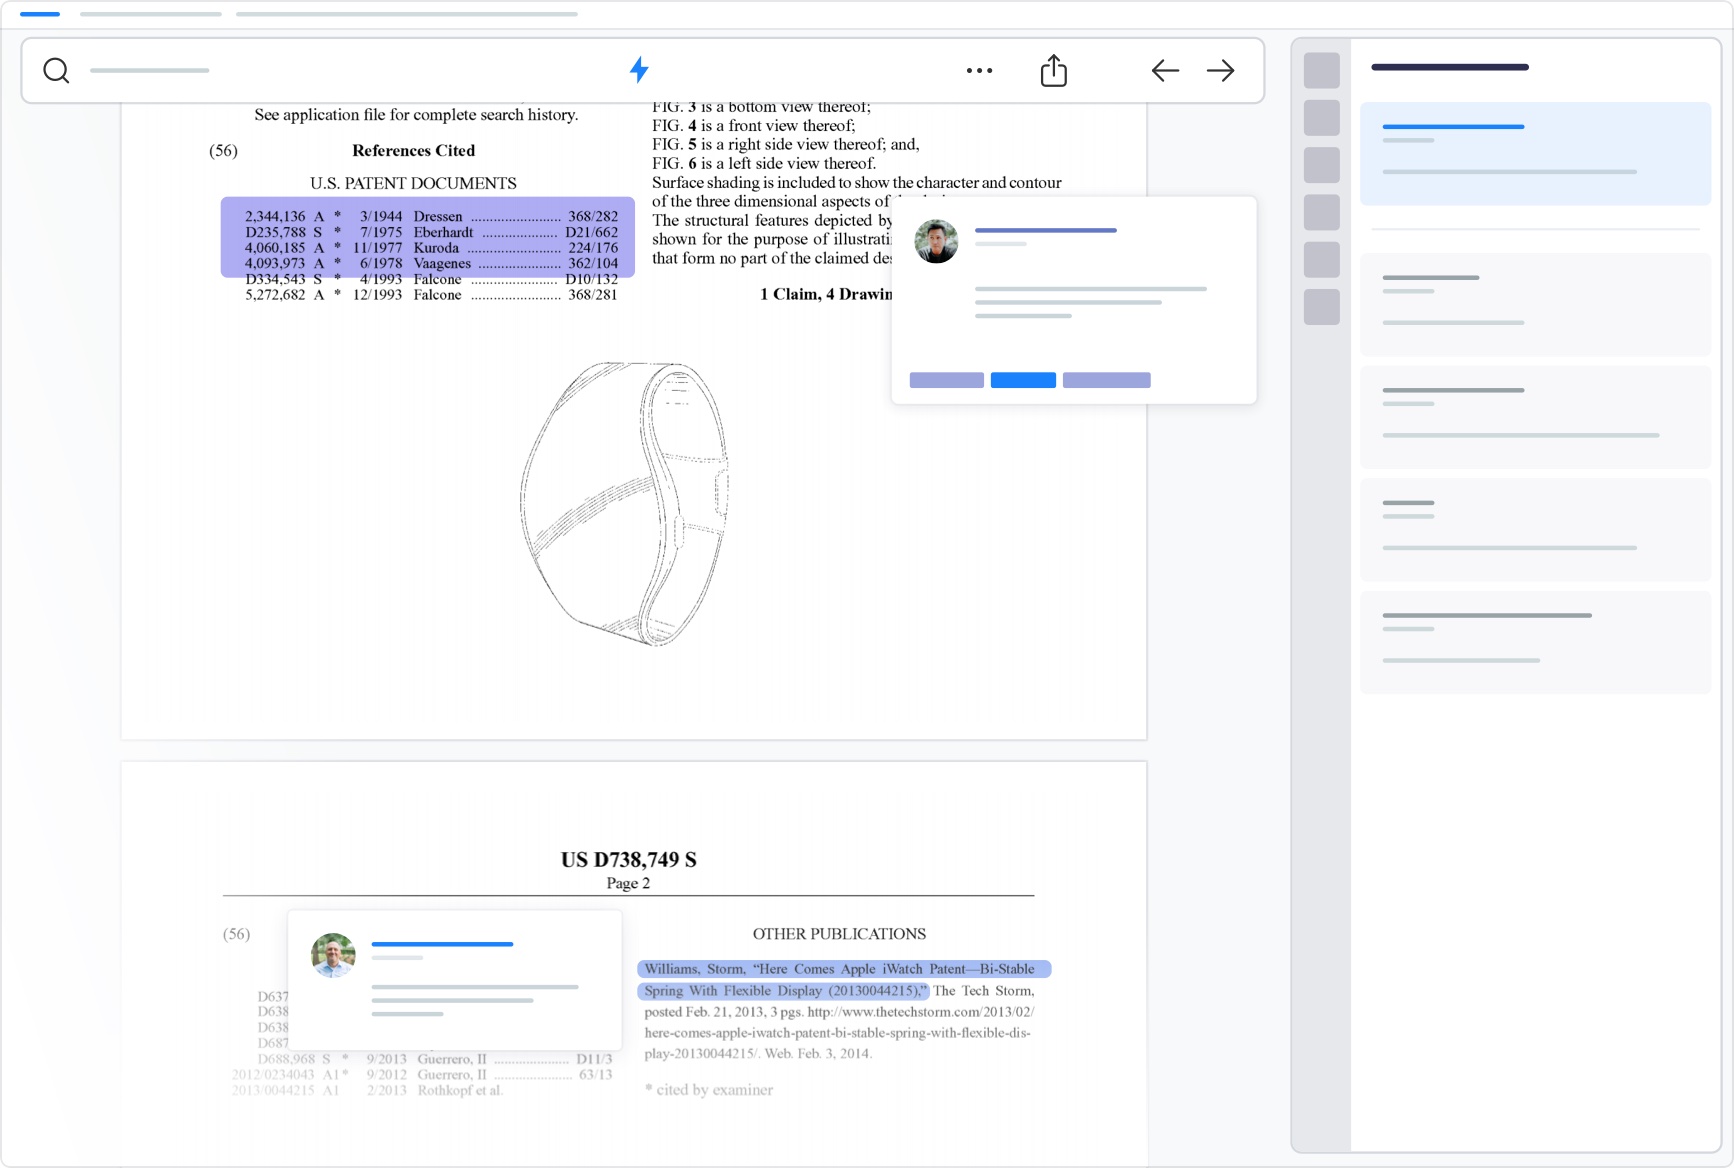Click highlighted 'Williams, Storm, Here Comes Apple iWatch' line
The image size is (1734, 1168).
[x=844, y=969]
